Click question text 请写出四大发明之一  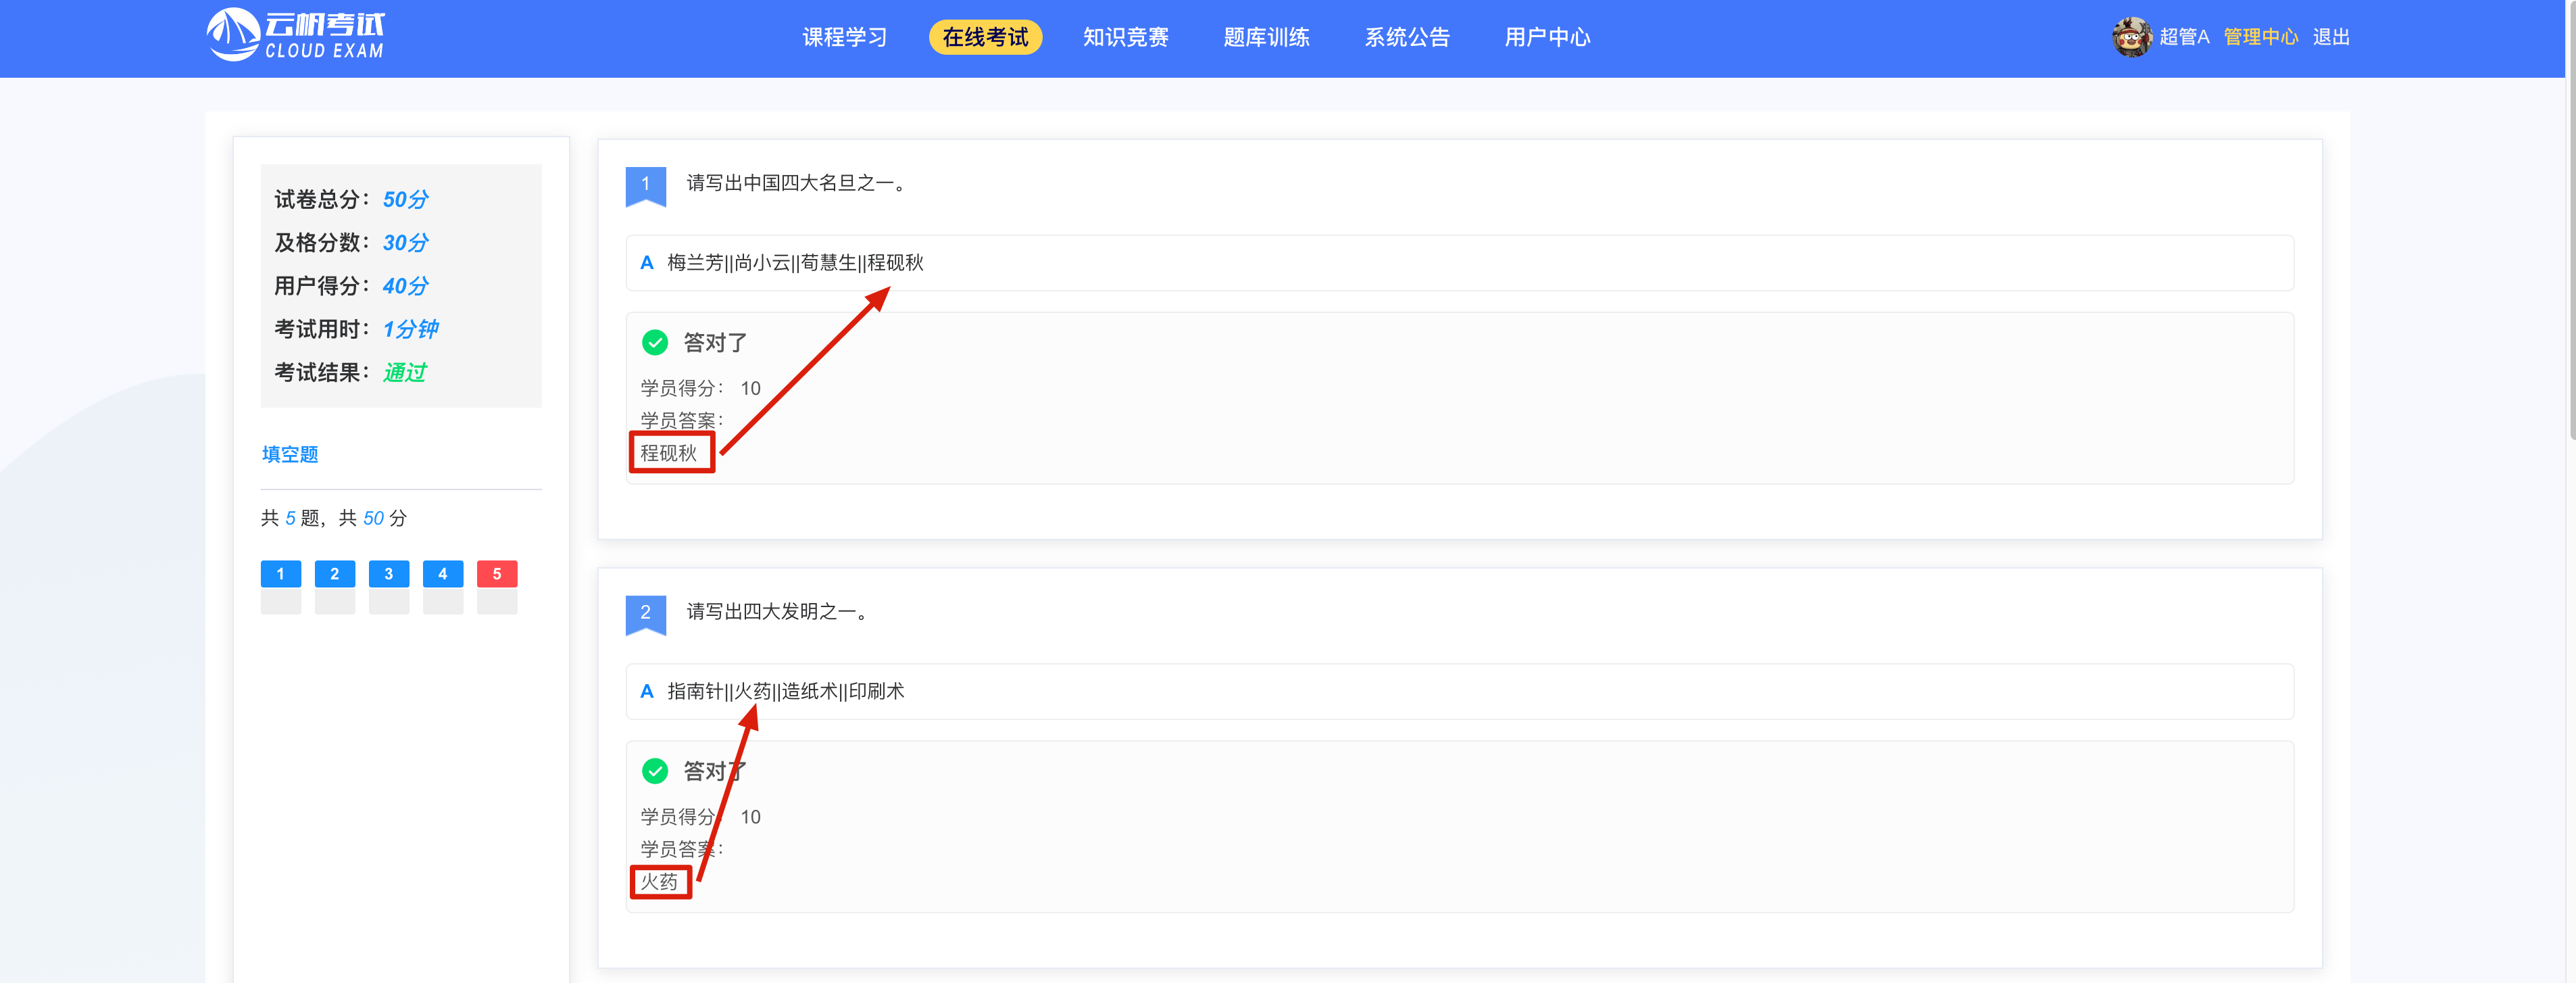[778, 611]
